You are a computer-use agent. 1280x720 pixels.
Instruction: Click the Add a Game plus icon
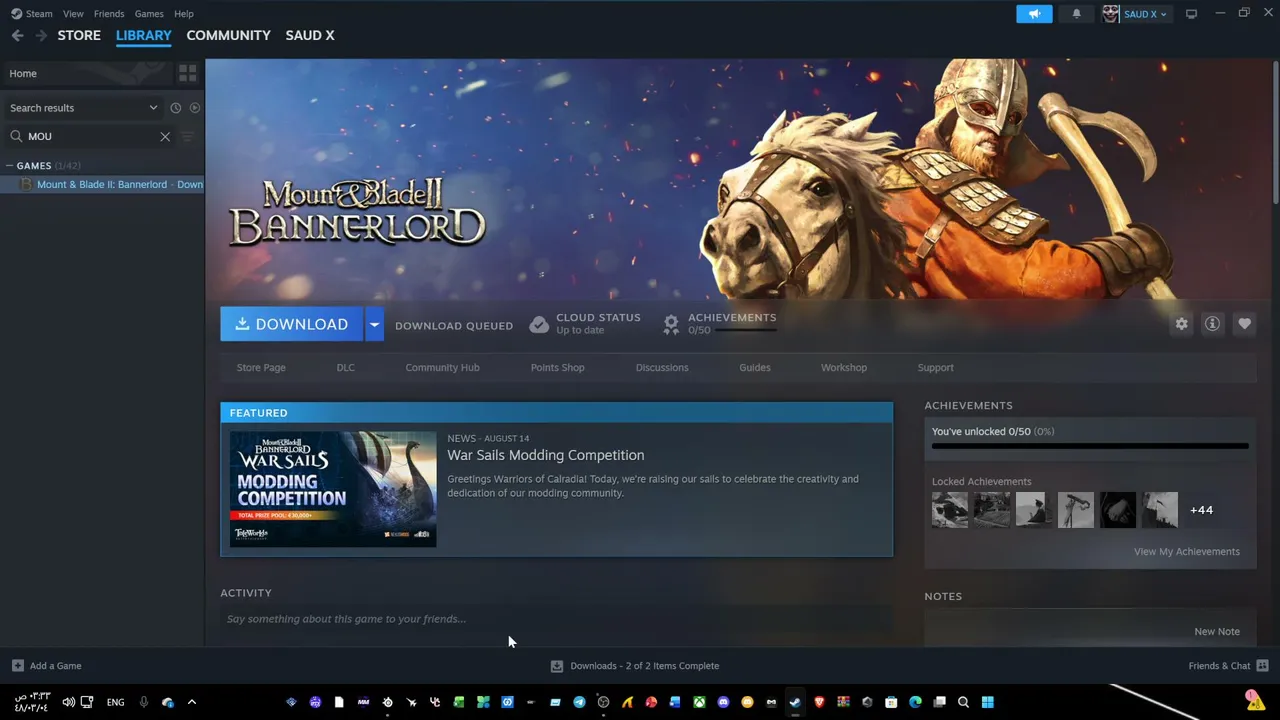pos(17,666)
